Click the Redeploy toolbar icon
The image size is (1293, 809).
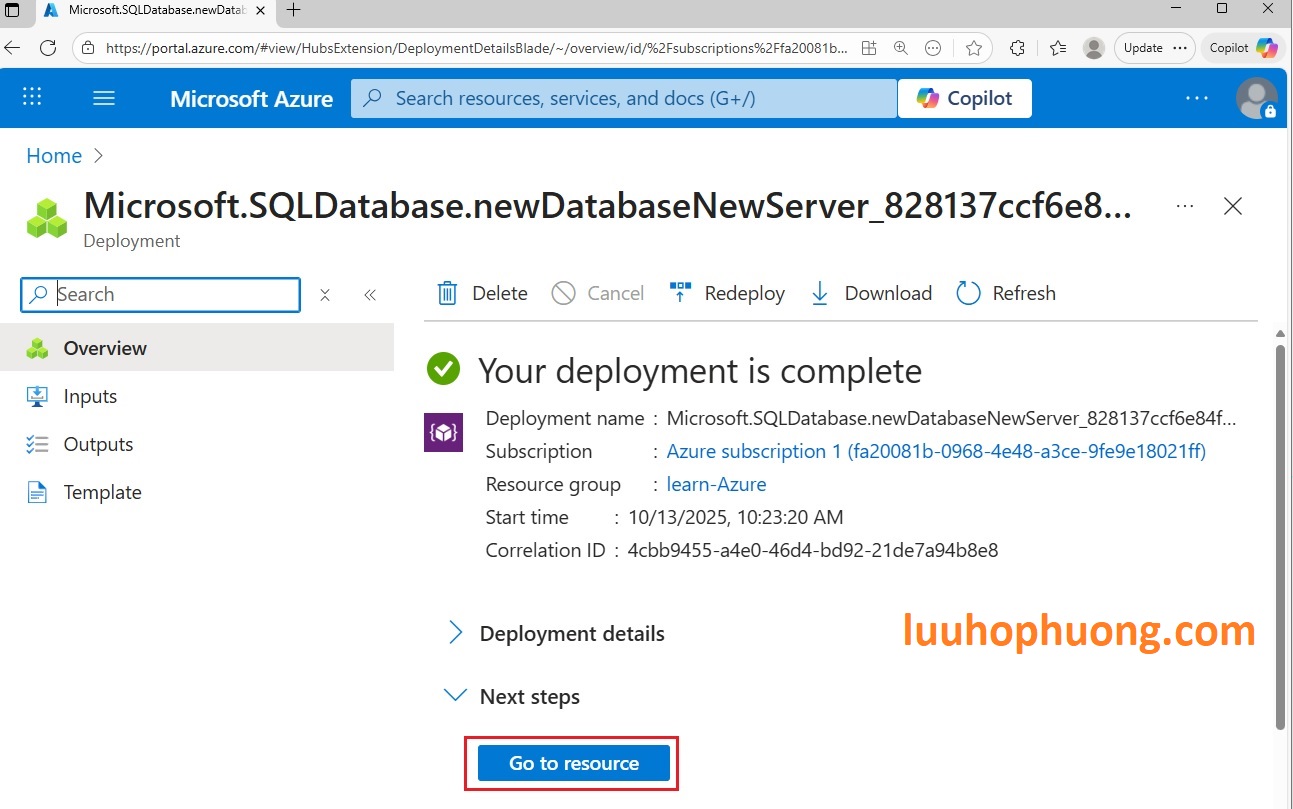point(680,293)
